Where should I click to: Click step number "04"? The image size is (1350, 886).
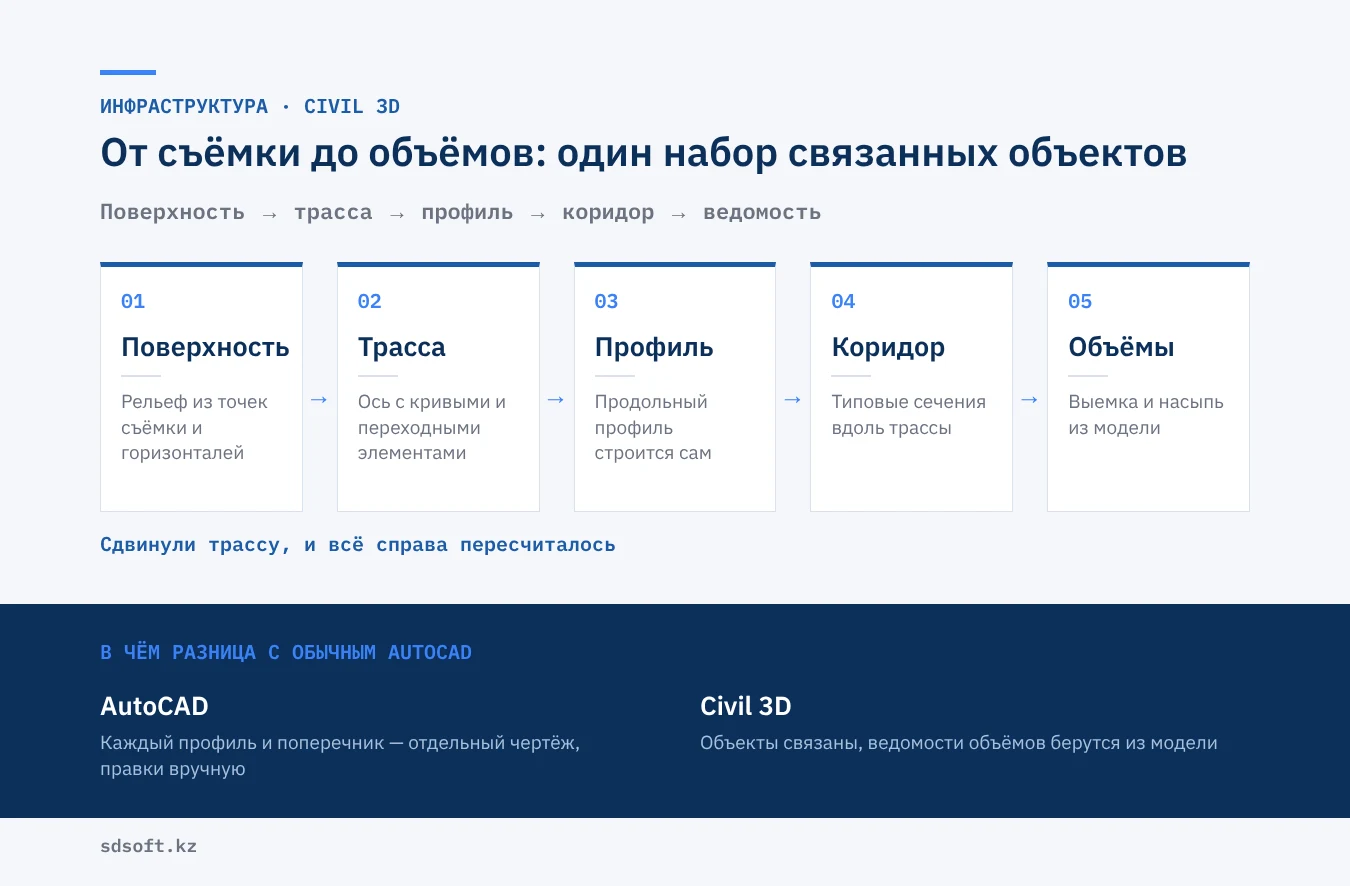pyautogui.click(x=844, y=301)
